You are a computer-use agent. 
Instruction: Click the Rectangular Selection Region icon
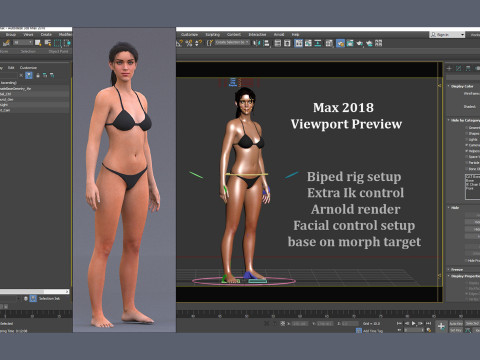[x=58, y=43]
